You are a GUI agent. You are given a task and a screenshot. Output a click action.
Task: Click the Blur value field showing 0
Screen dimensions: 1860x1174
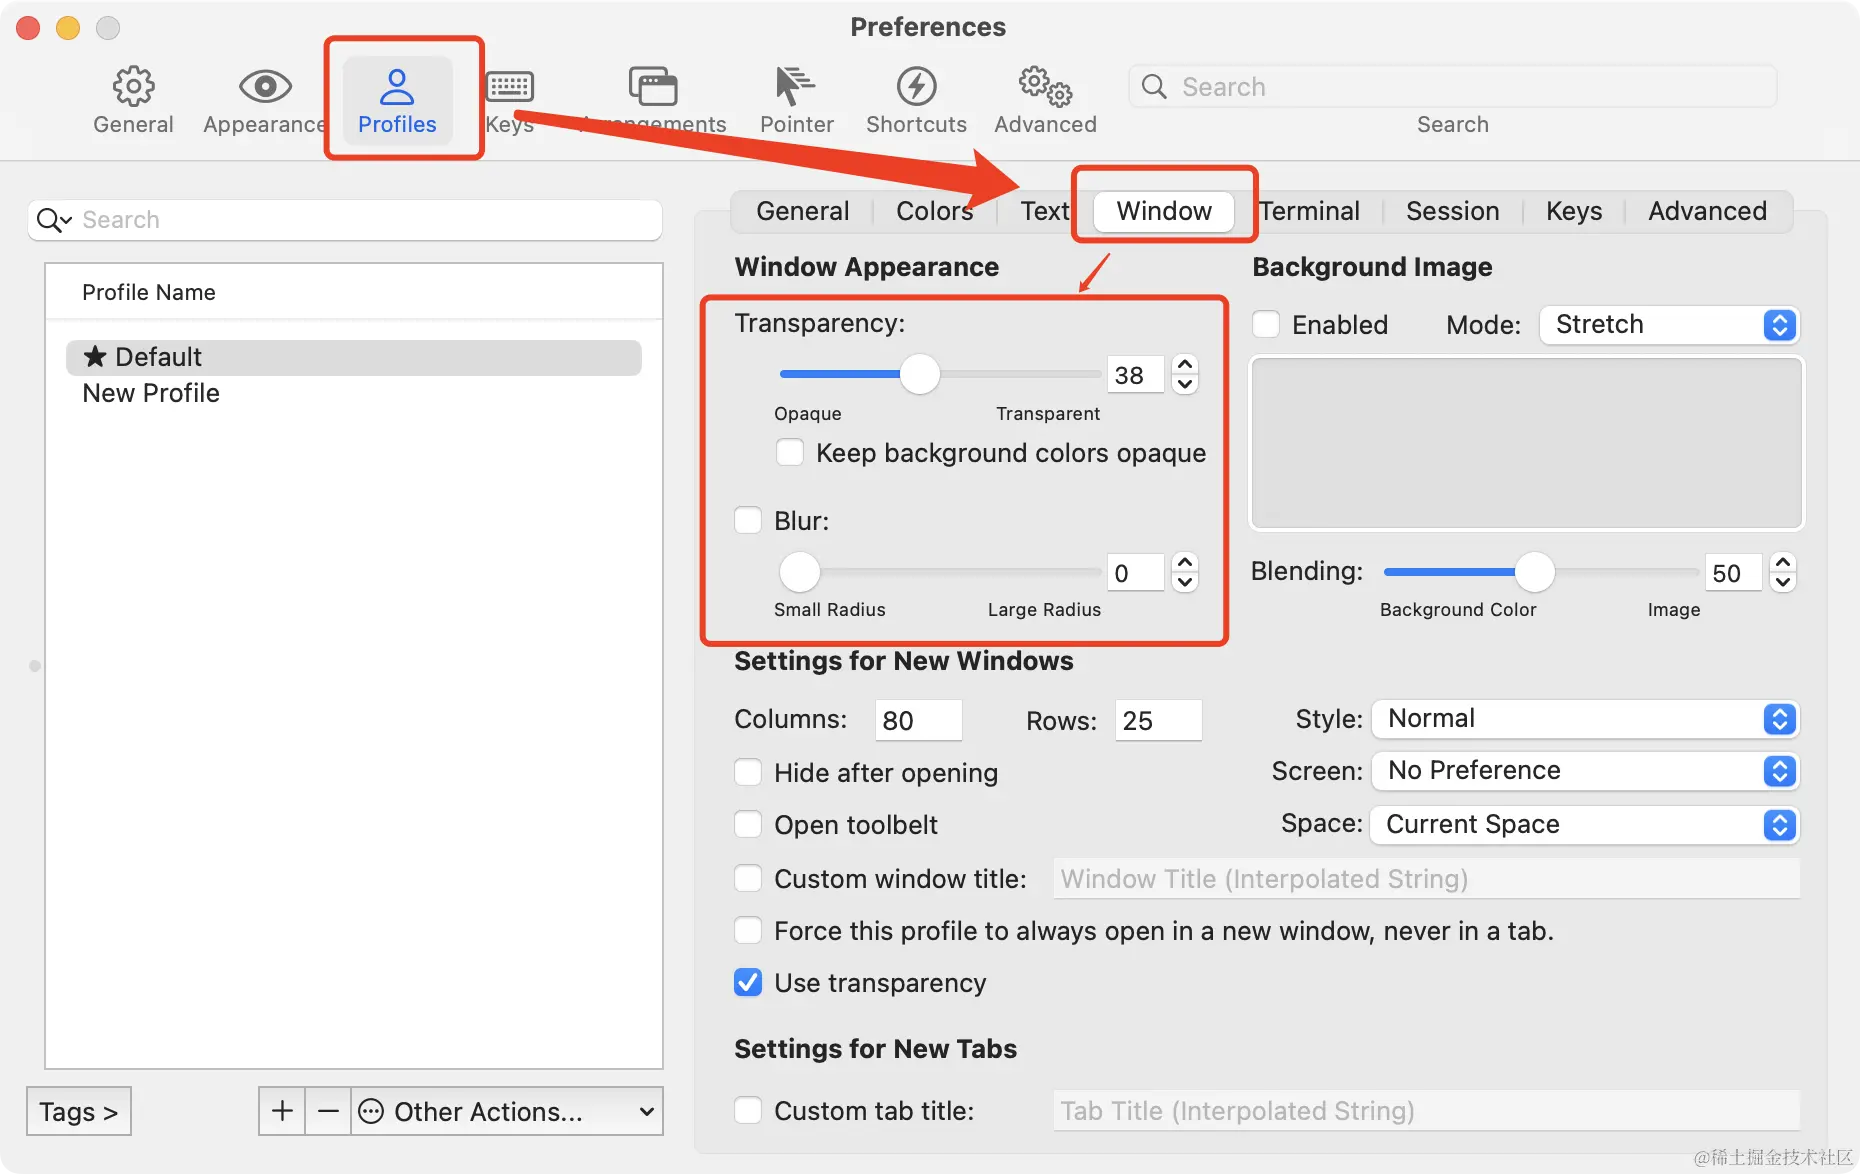pyautogui.click(x=1136, y=573)
